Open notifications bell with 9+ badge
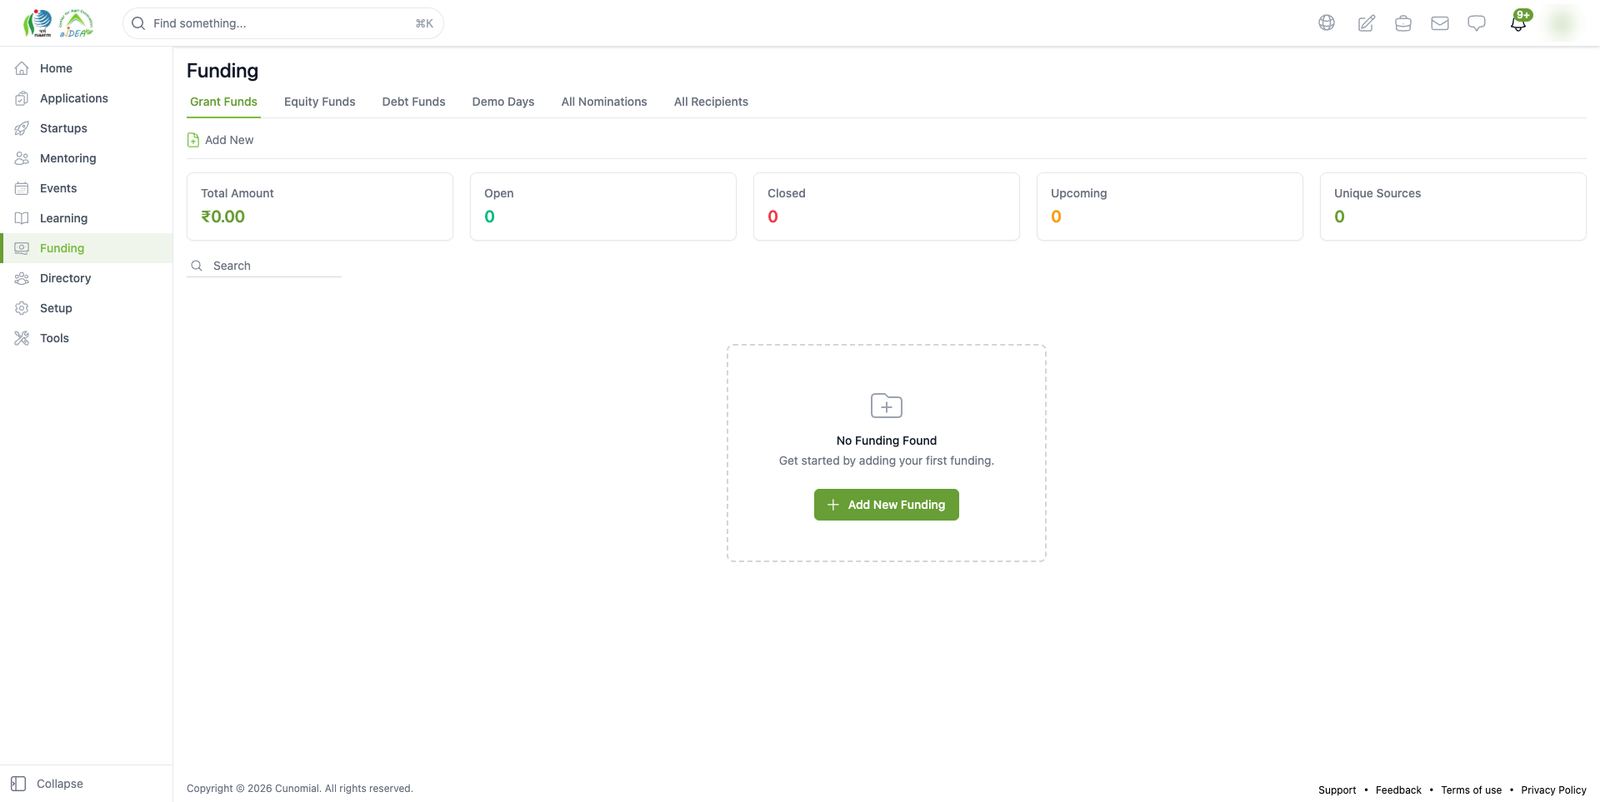Viewport: 1600px width, 802px height. pyautogui.click(x=1519, y=22)
